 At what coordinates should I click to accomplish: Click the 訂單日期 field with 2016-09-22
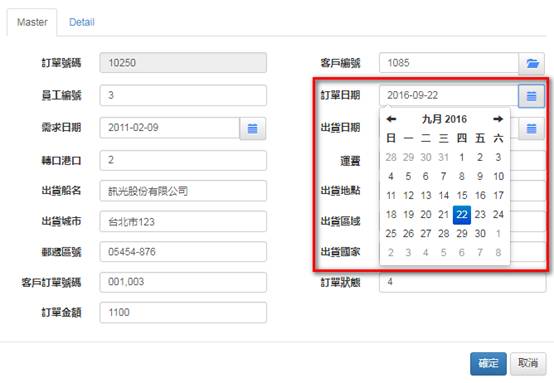pos(449,95)
